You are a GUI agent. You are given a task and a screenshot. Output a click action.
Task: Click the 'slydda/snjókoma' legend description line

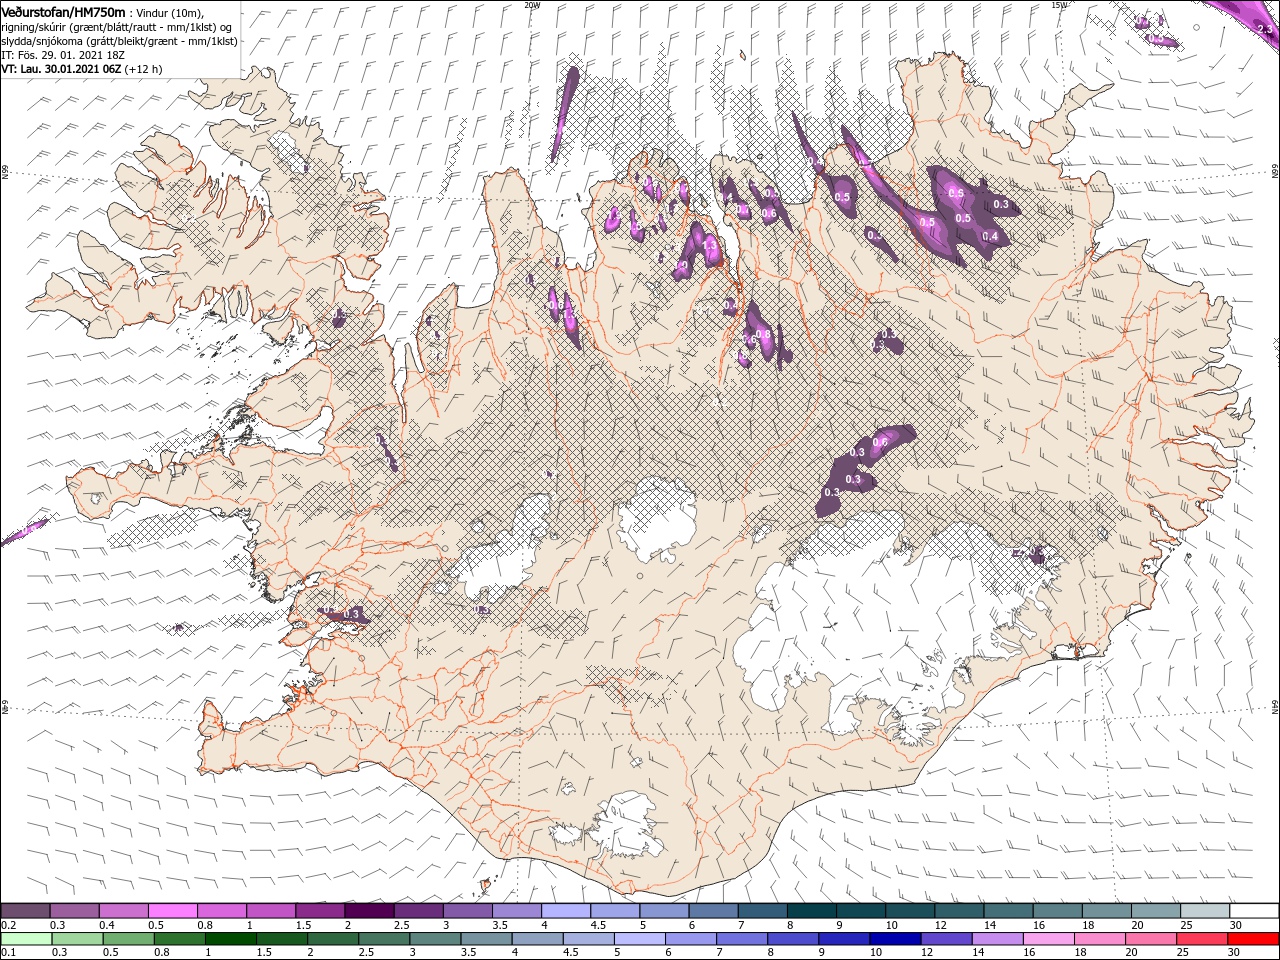tap(117, 40)
